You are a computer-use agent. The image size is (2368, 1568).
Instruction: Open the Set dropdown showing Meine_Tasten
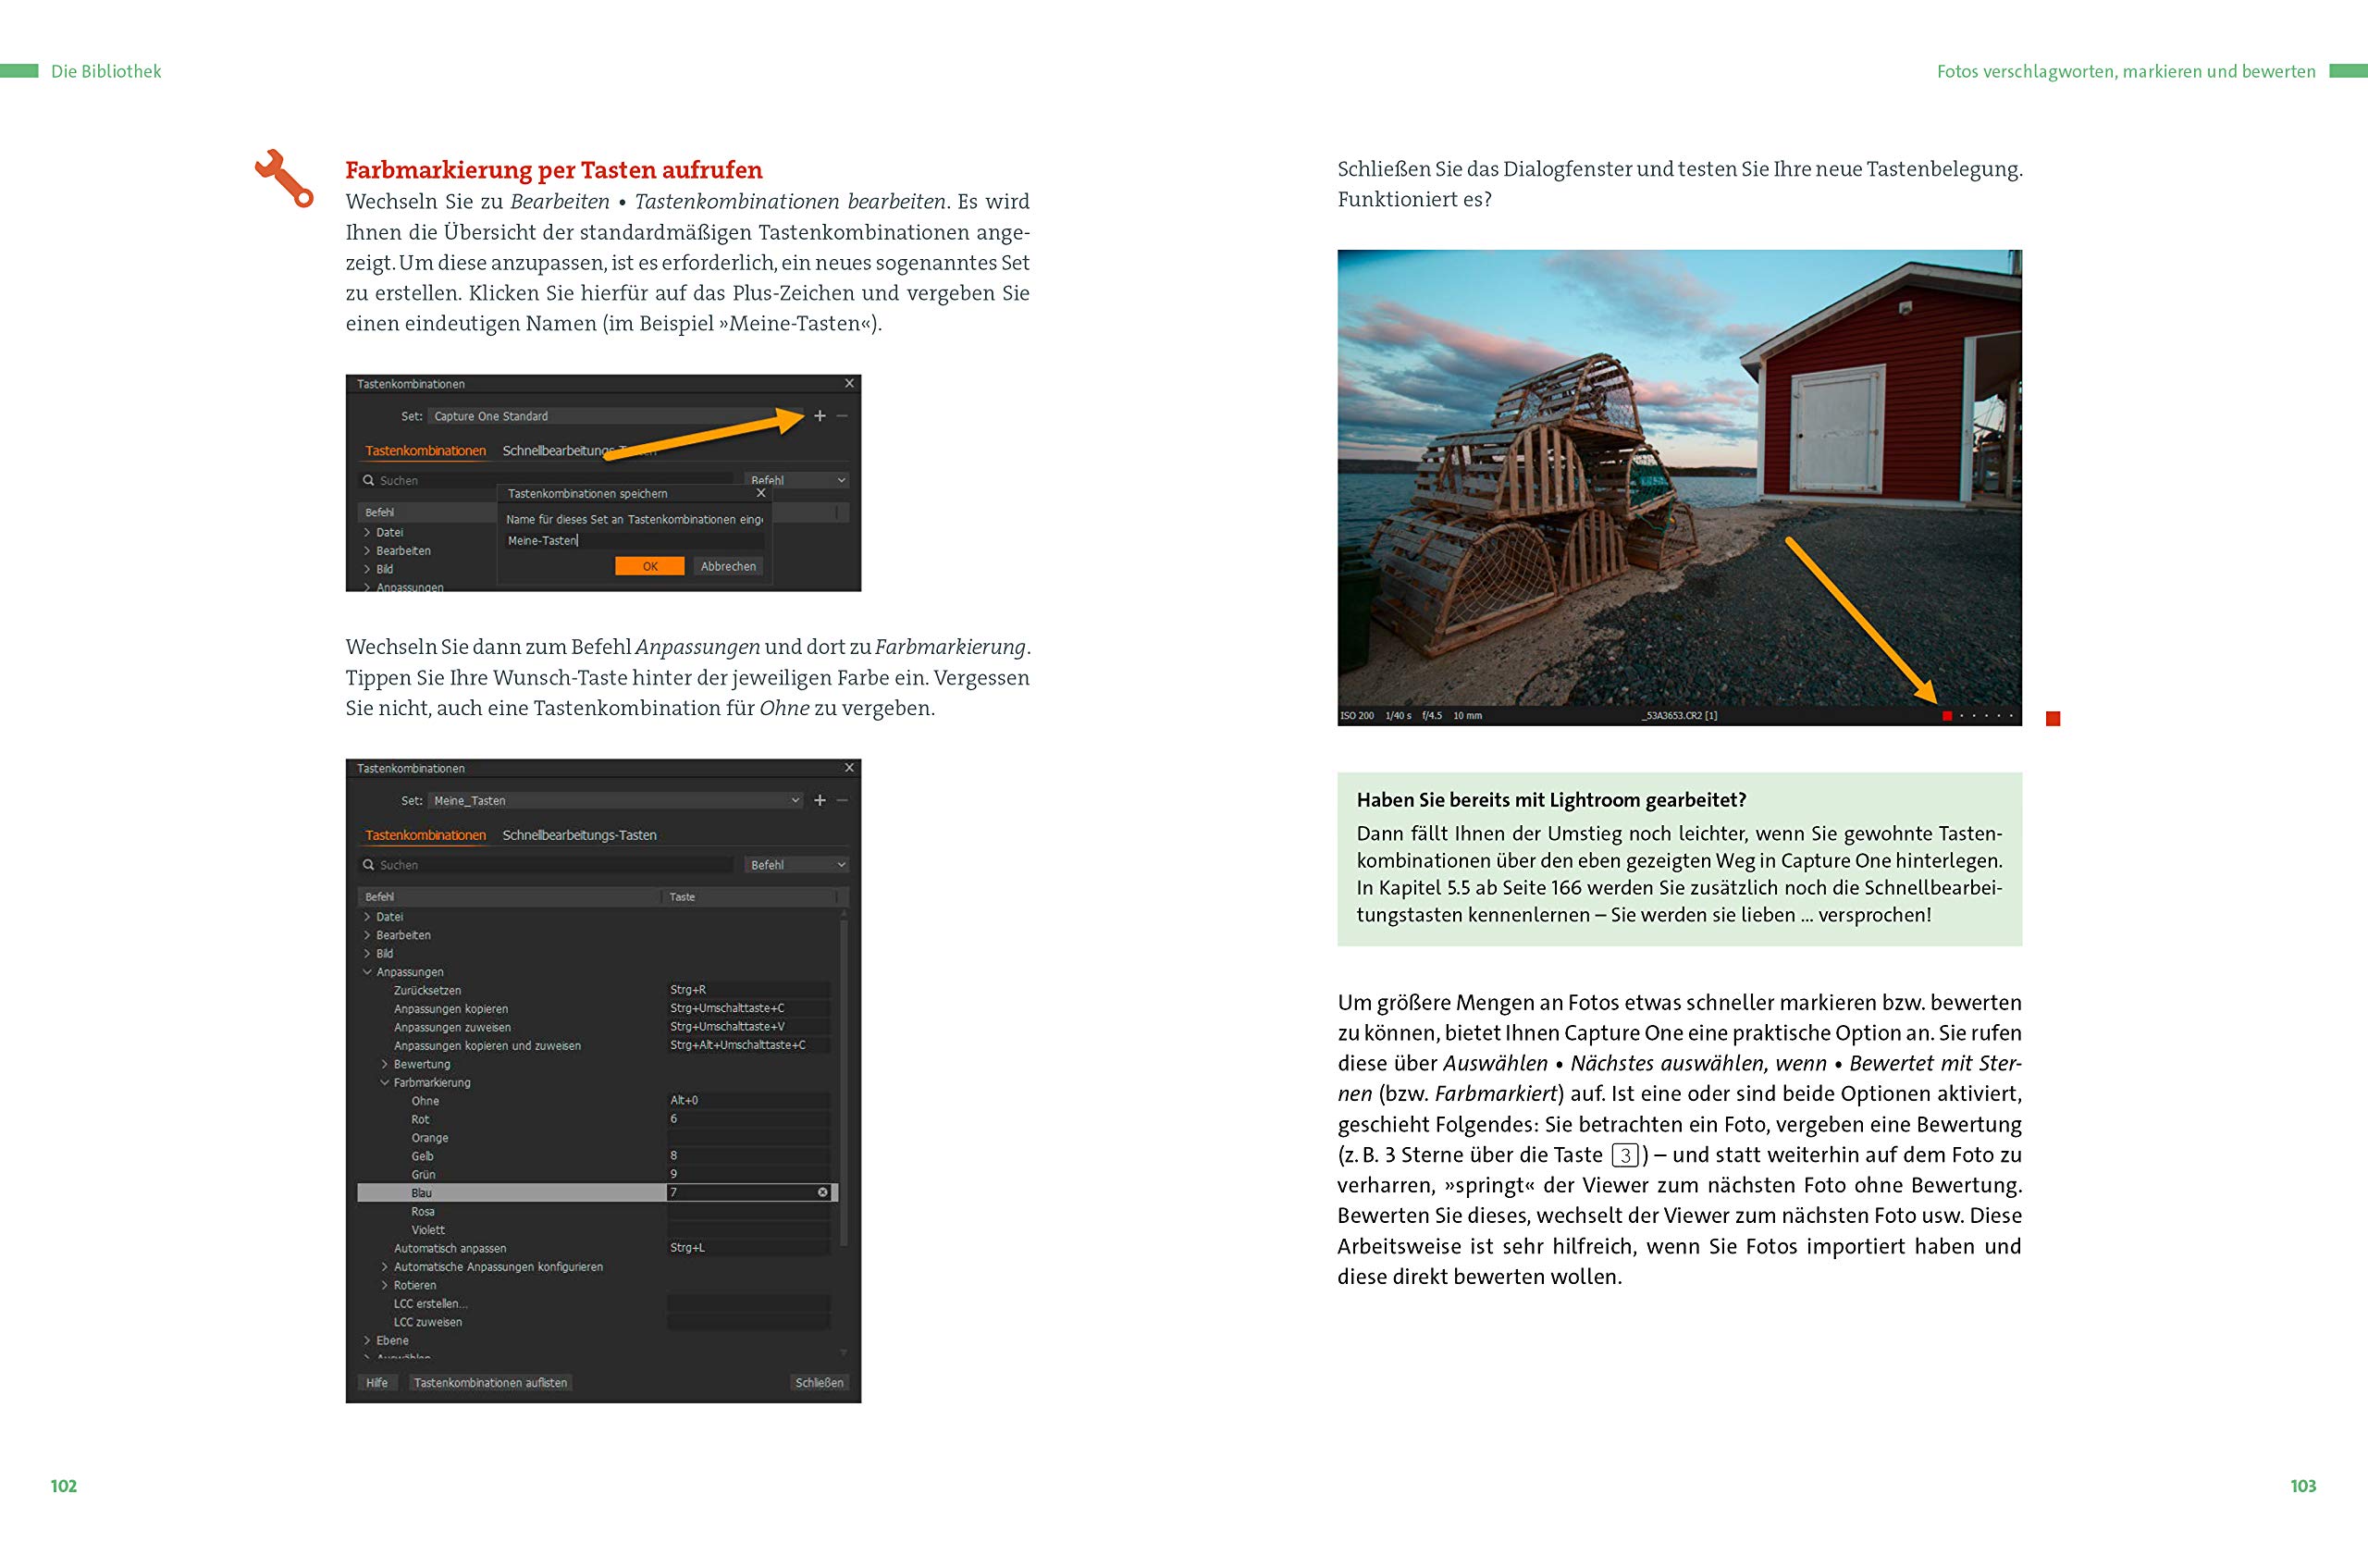pos(615,800)
